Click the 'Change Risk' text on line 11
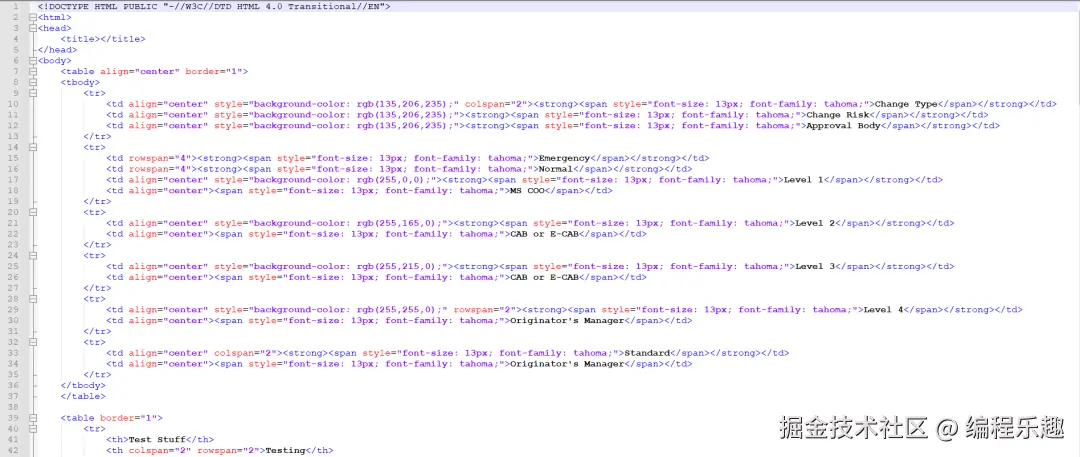This screenshot has height=457, width=1080. (838, 115)
